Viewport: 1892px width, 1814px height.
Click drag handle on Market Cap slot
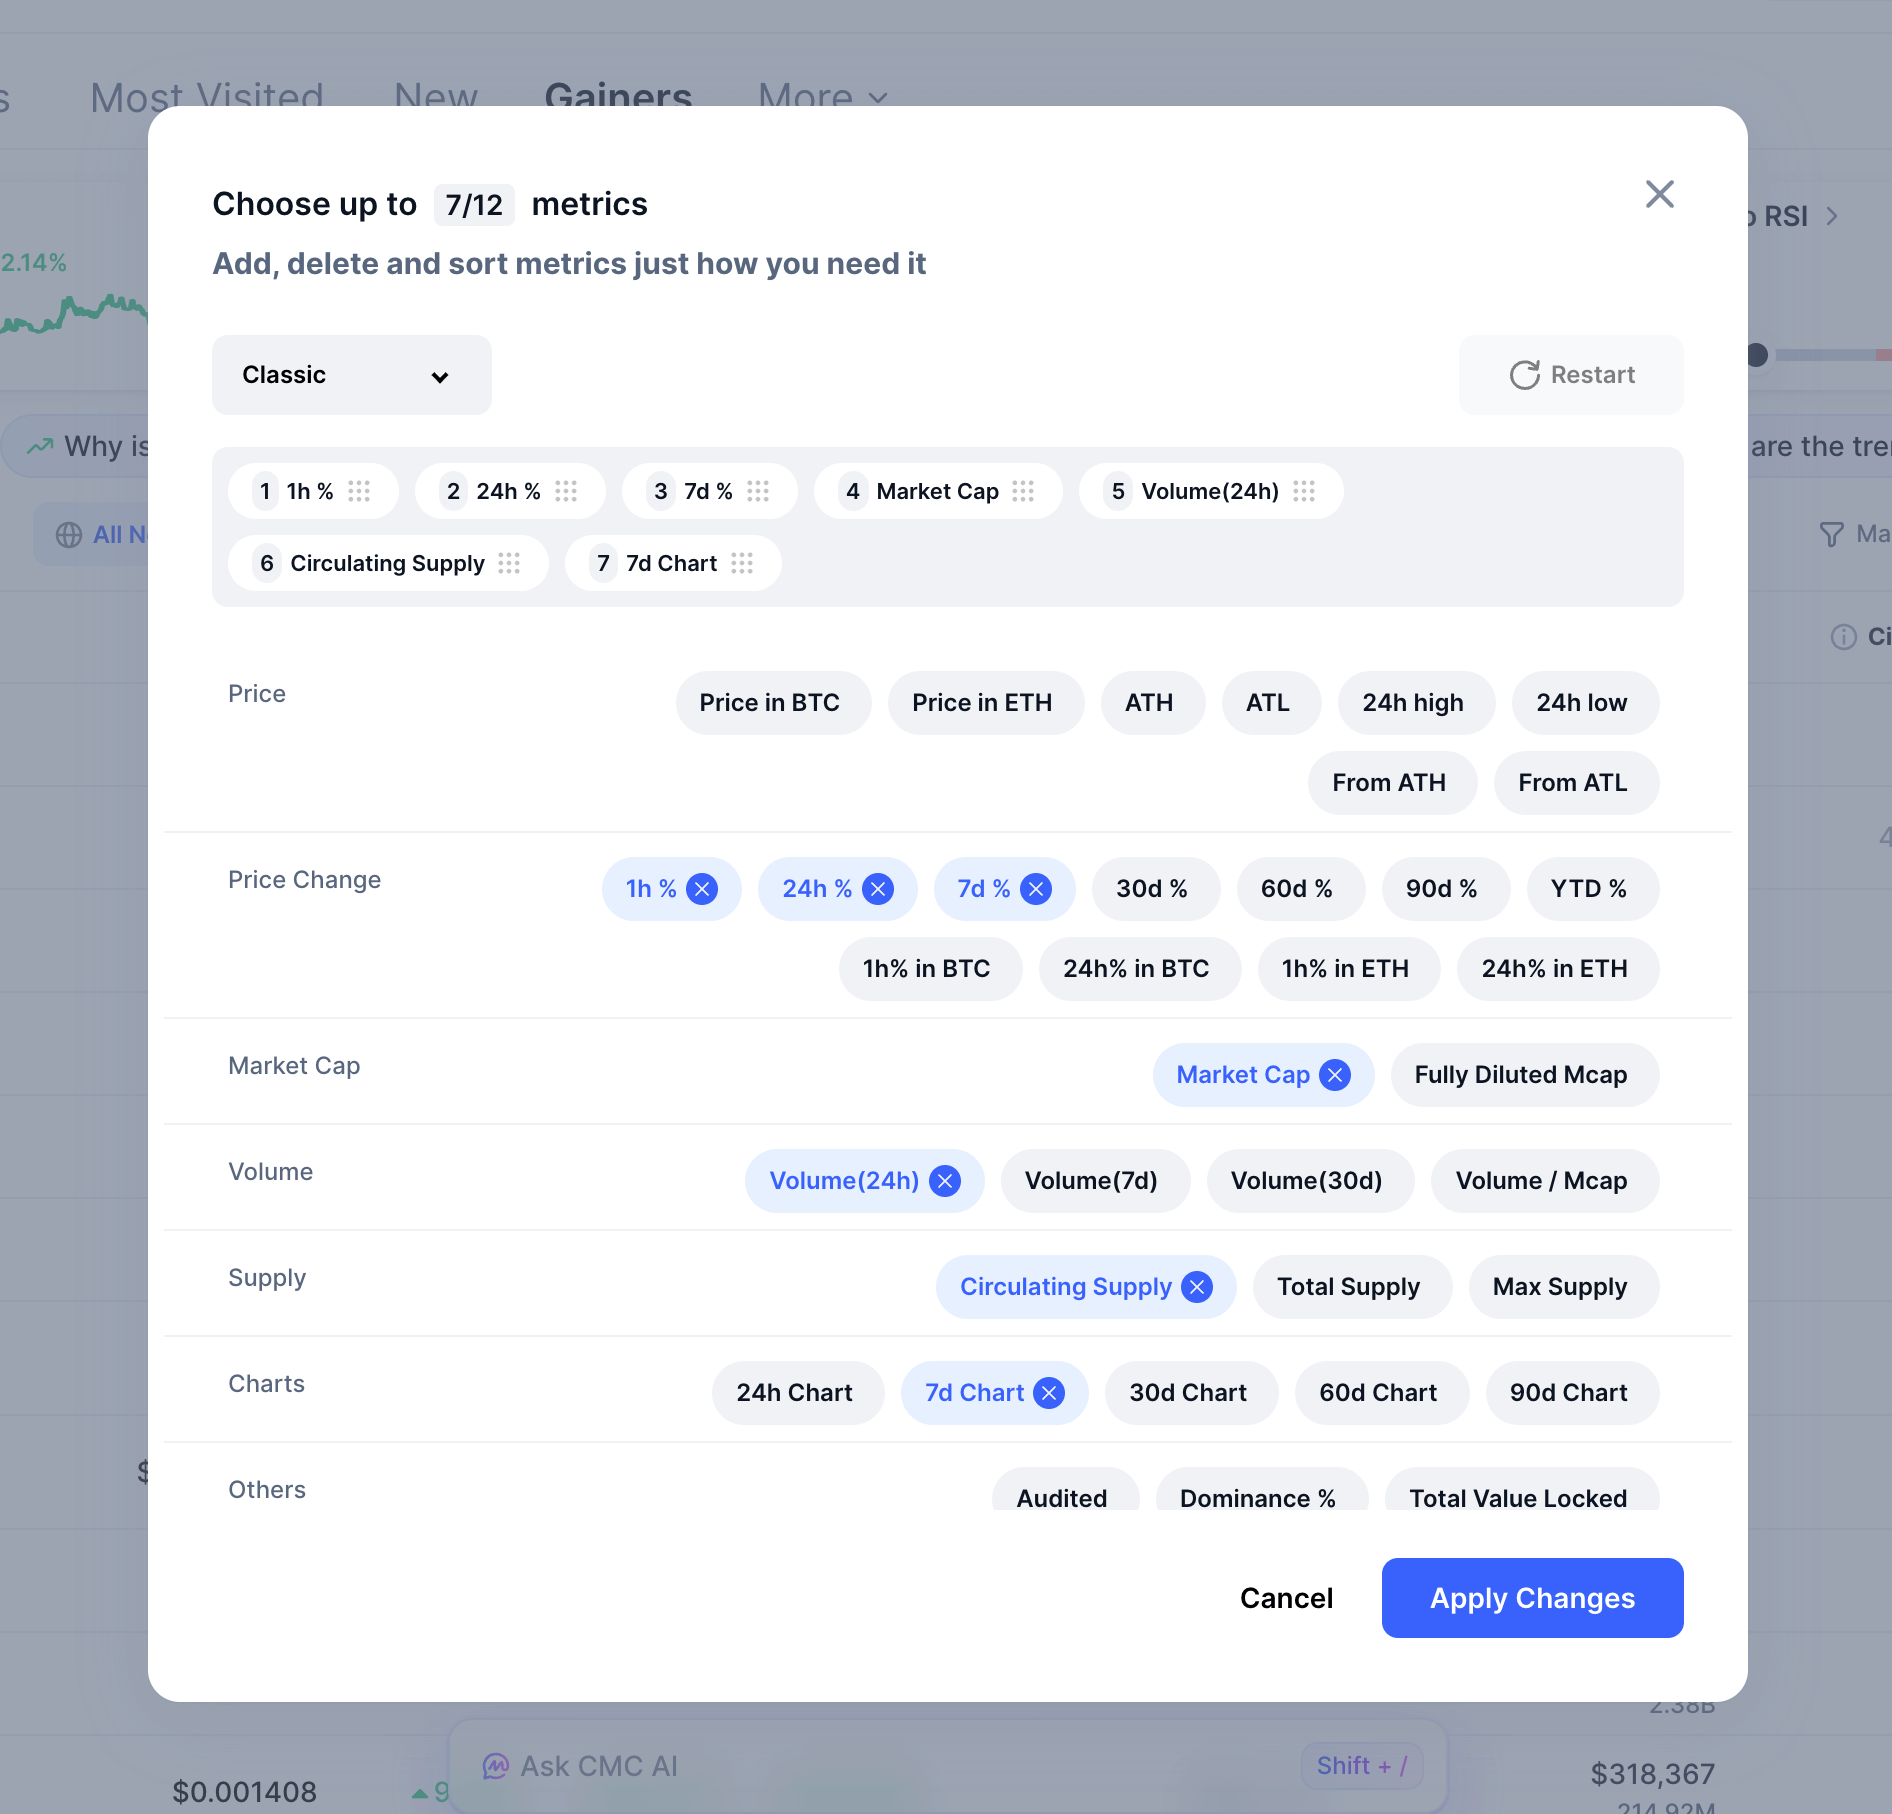[1023, 491]
